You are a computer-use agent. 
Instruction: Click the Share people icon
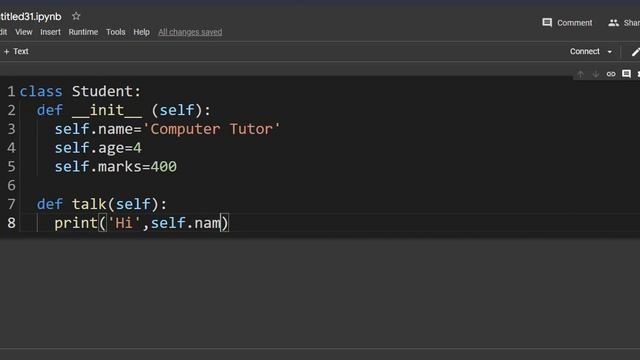pos(613,23)
